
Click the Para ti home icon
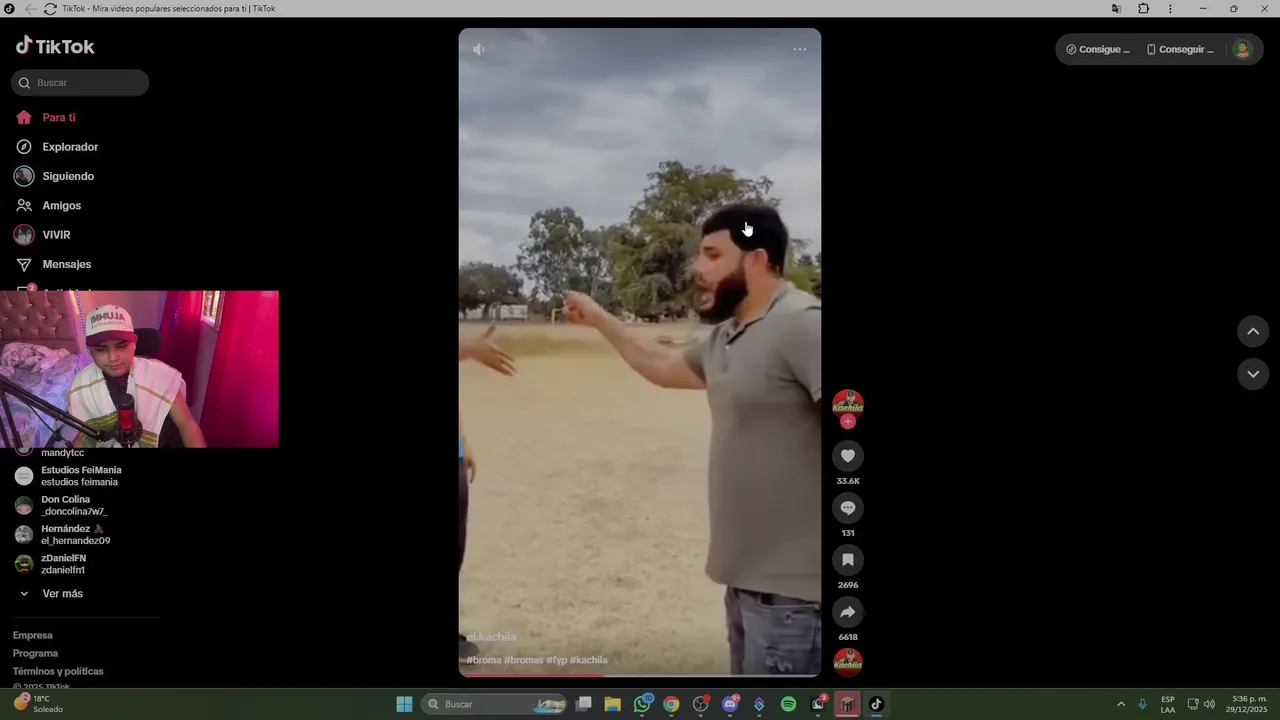[x=24, y=118]
